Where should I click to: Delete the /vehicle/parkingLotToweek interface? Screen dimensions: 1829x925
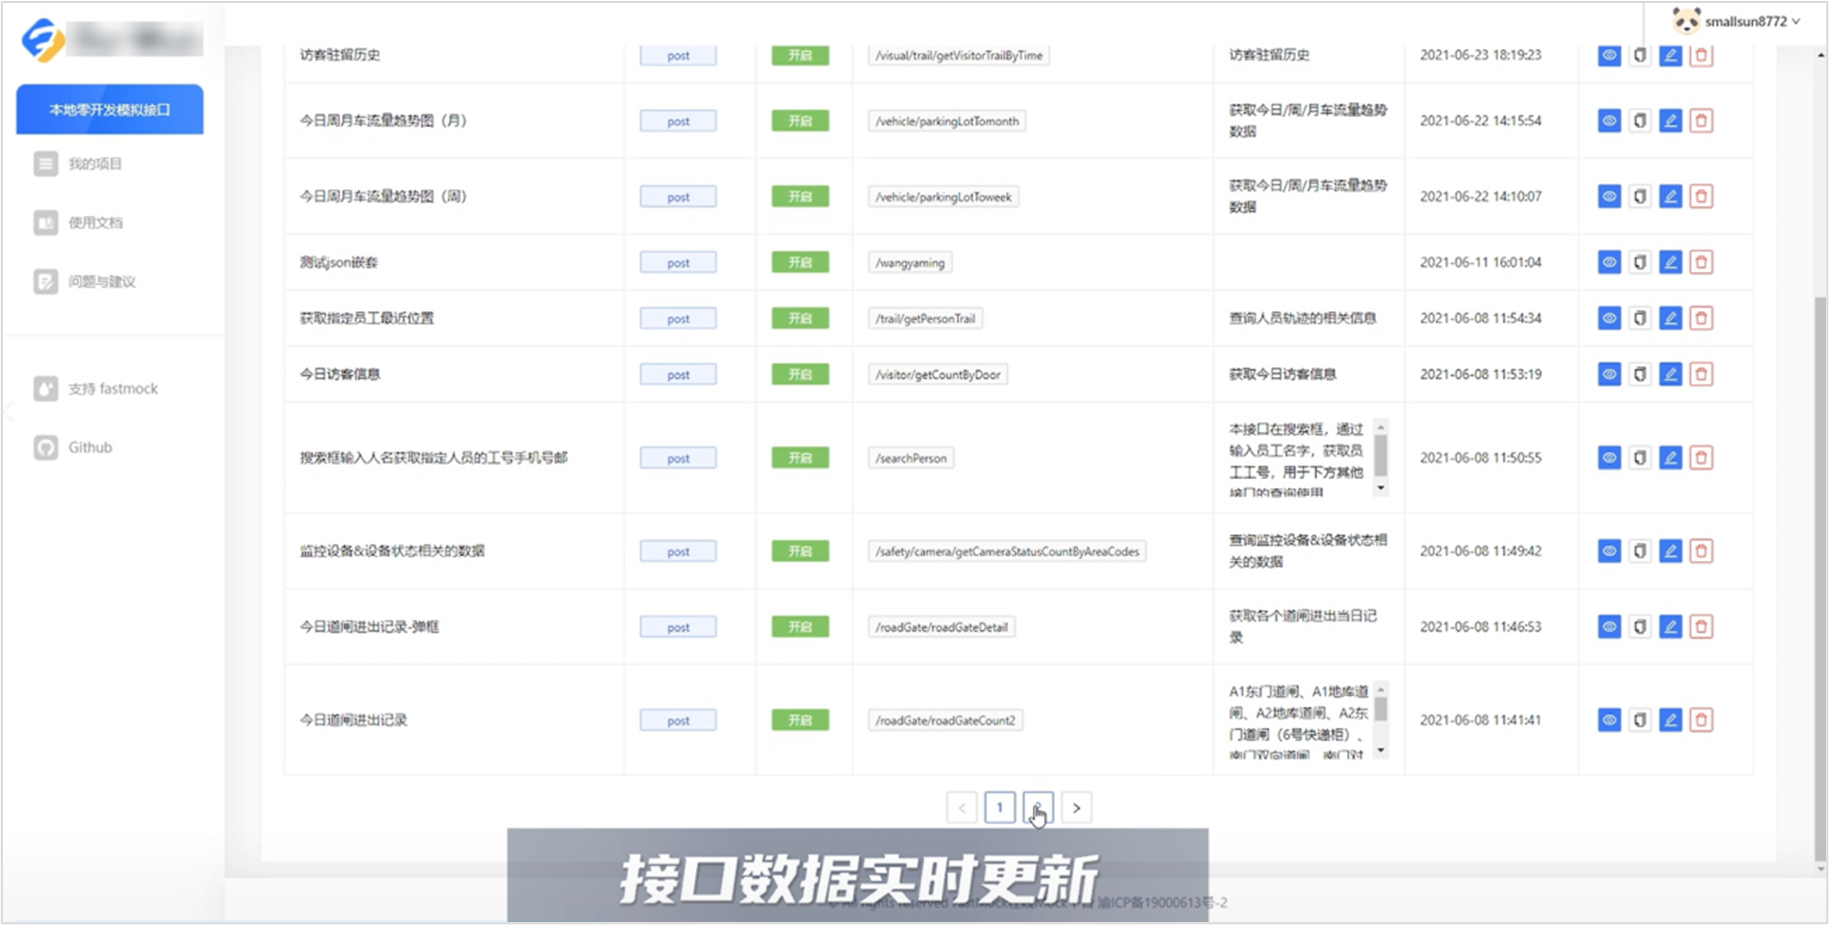coord(1701,197)
